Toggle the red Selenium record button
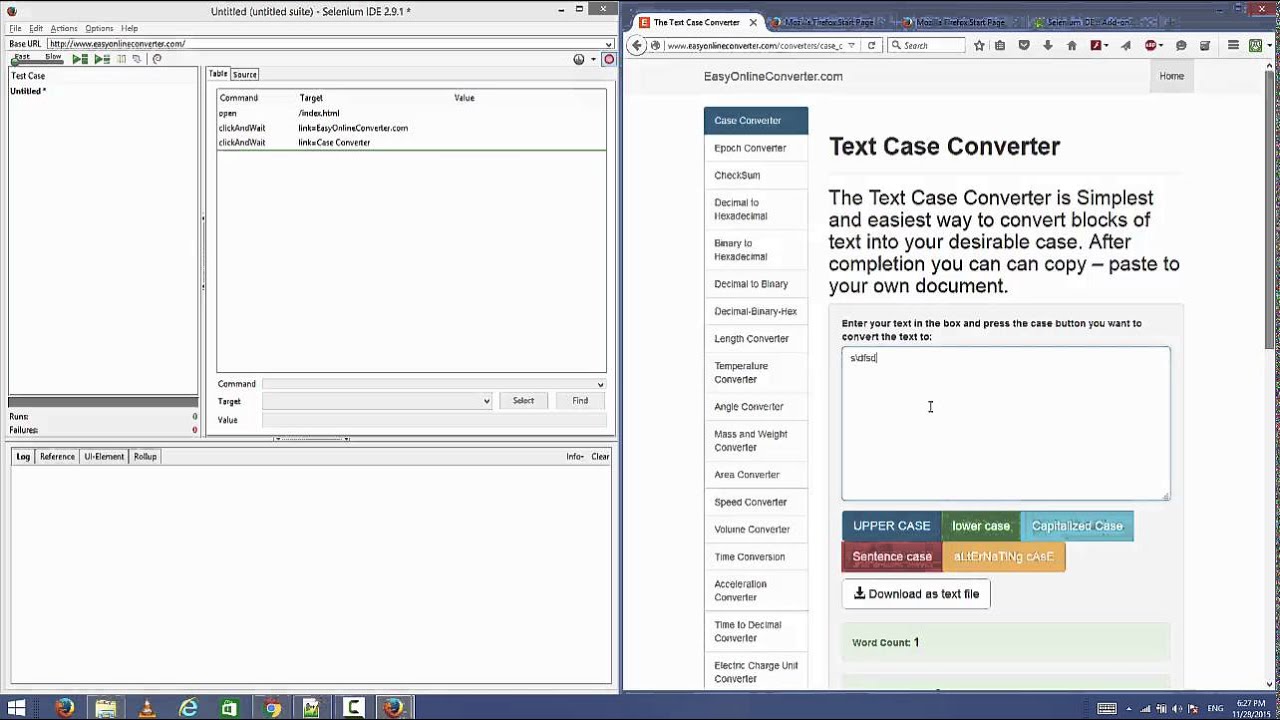The width and height of the screenshot is (1280, 720). 608,59
